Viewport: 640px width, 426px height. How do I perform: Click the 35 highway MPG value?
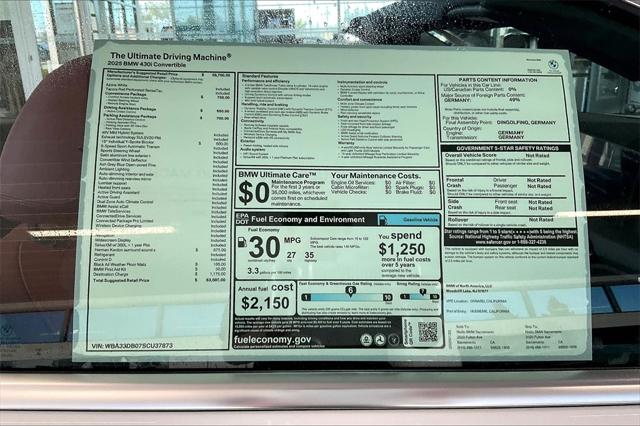(x=309, y=255)
